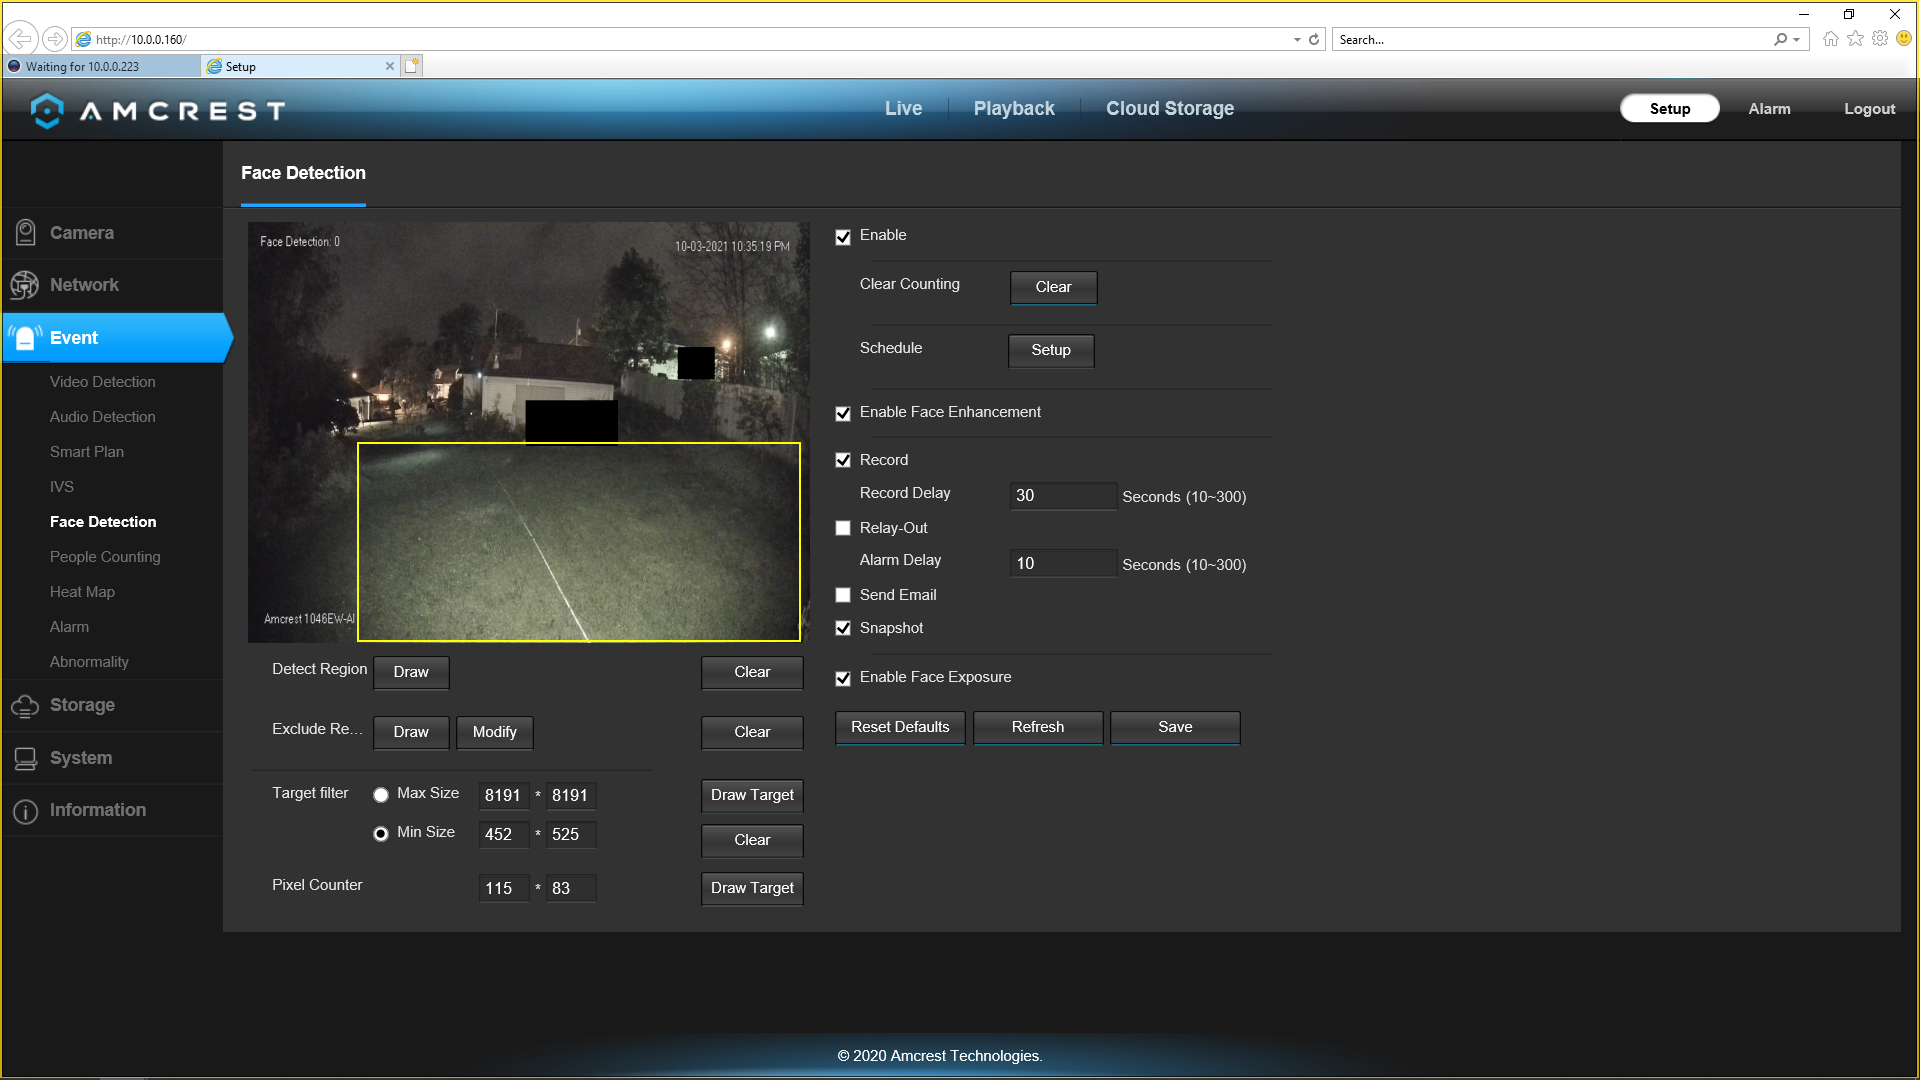Viewport: 1920px width, 1080px height.
Task: Click Clear for Exclude Region
Action: [x=752, y=732]
